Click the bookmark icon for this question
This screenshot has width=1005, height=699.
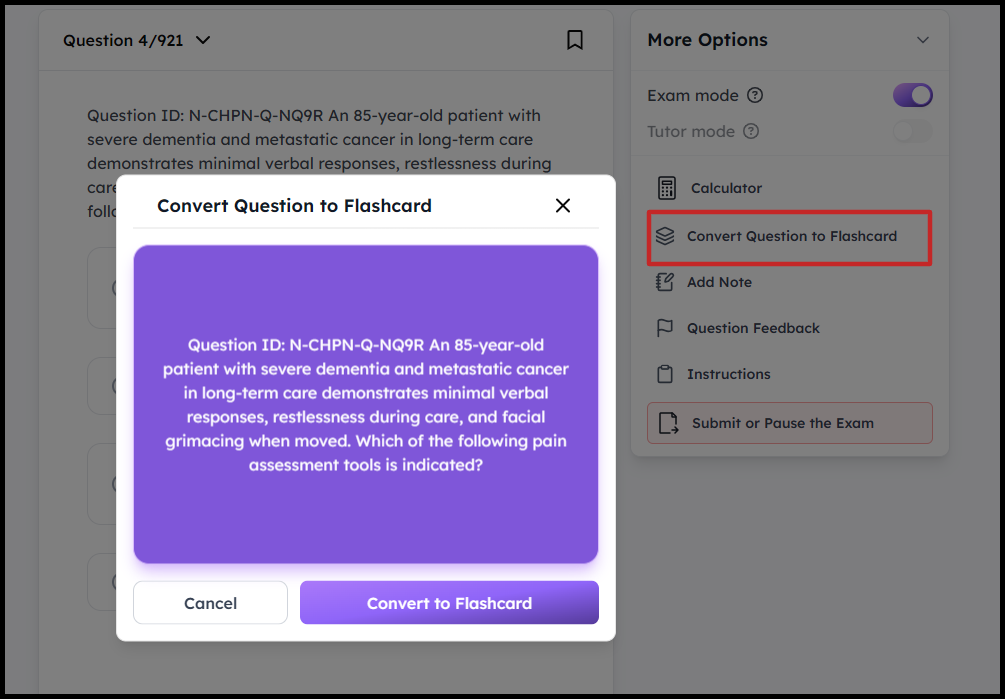pos(575,40)
